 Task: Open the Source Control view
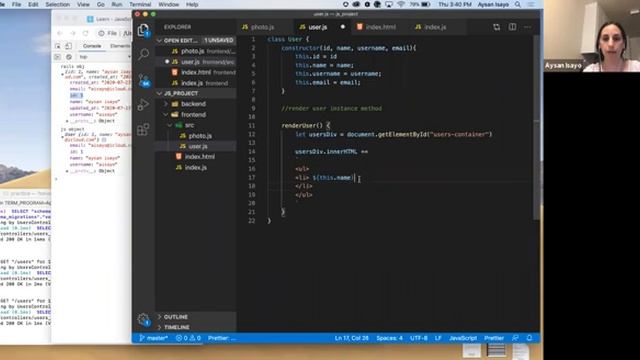pyautogui.click(x=143, y=80)
